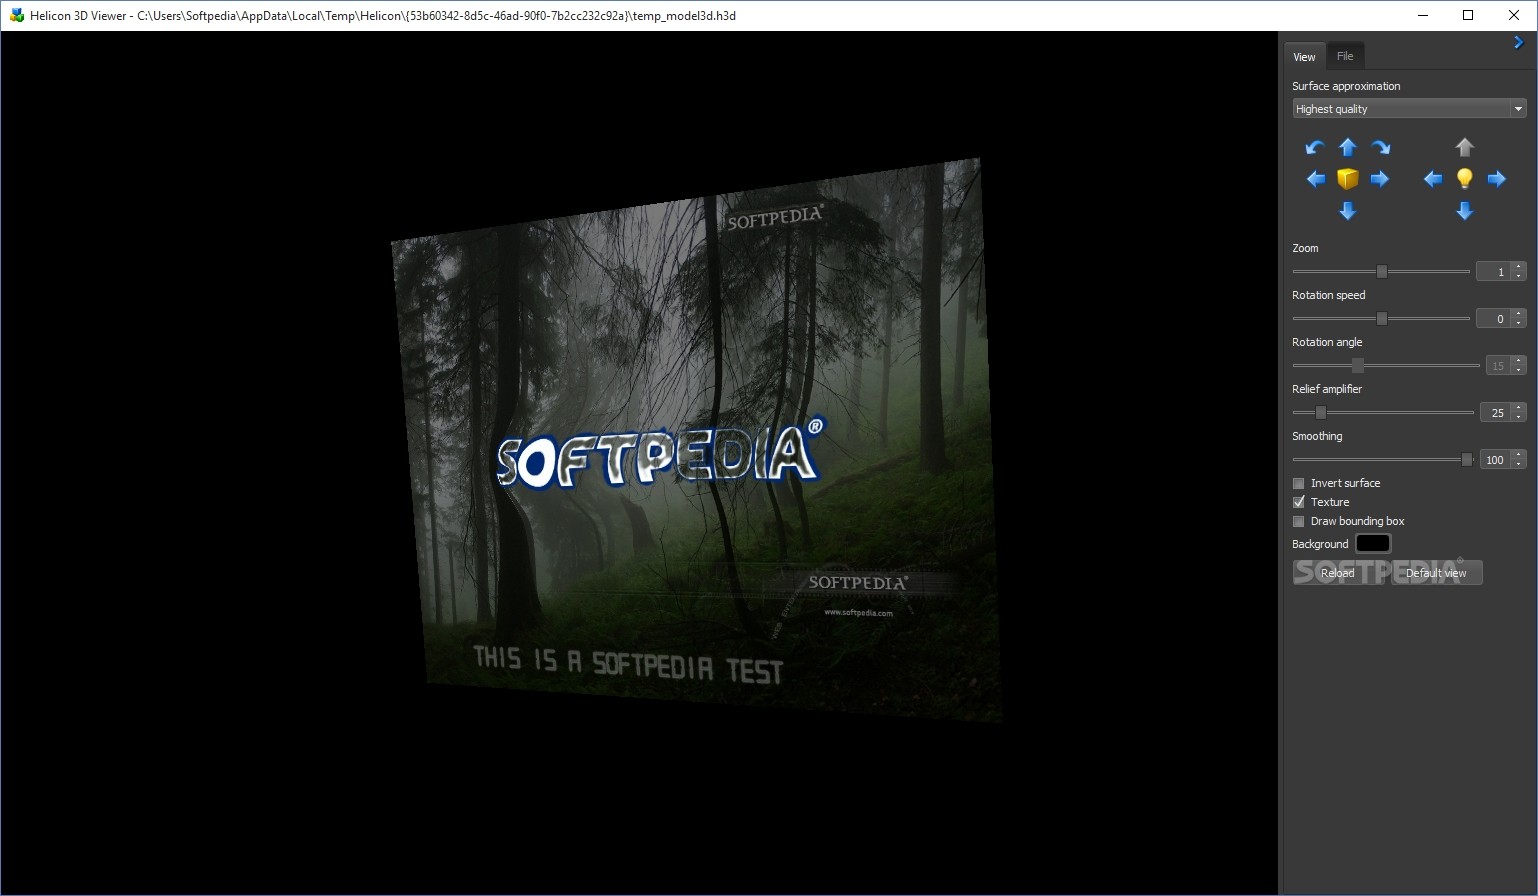Rotate model counter-clockwise with curved left arrow
This screenshot has width=1538, height=896.
coord(1315,148)
